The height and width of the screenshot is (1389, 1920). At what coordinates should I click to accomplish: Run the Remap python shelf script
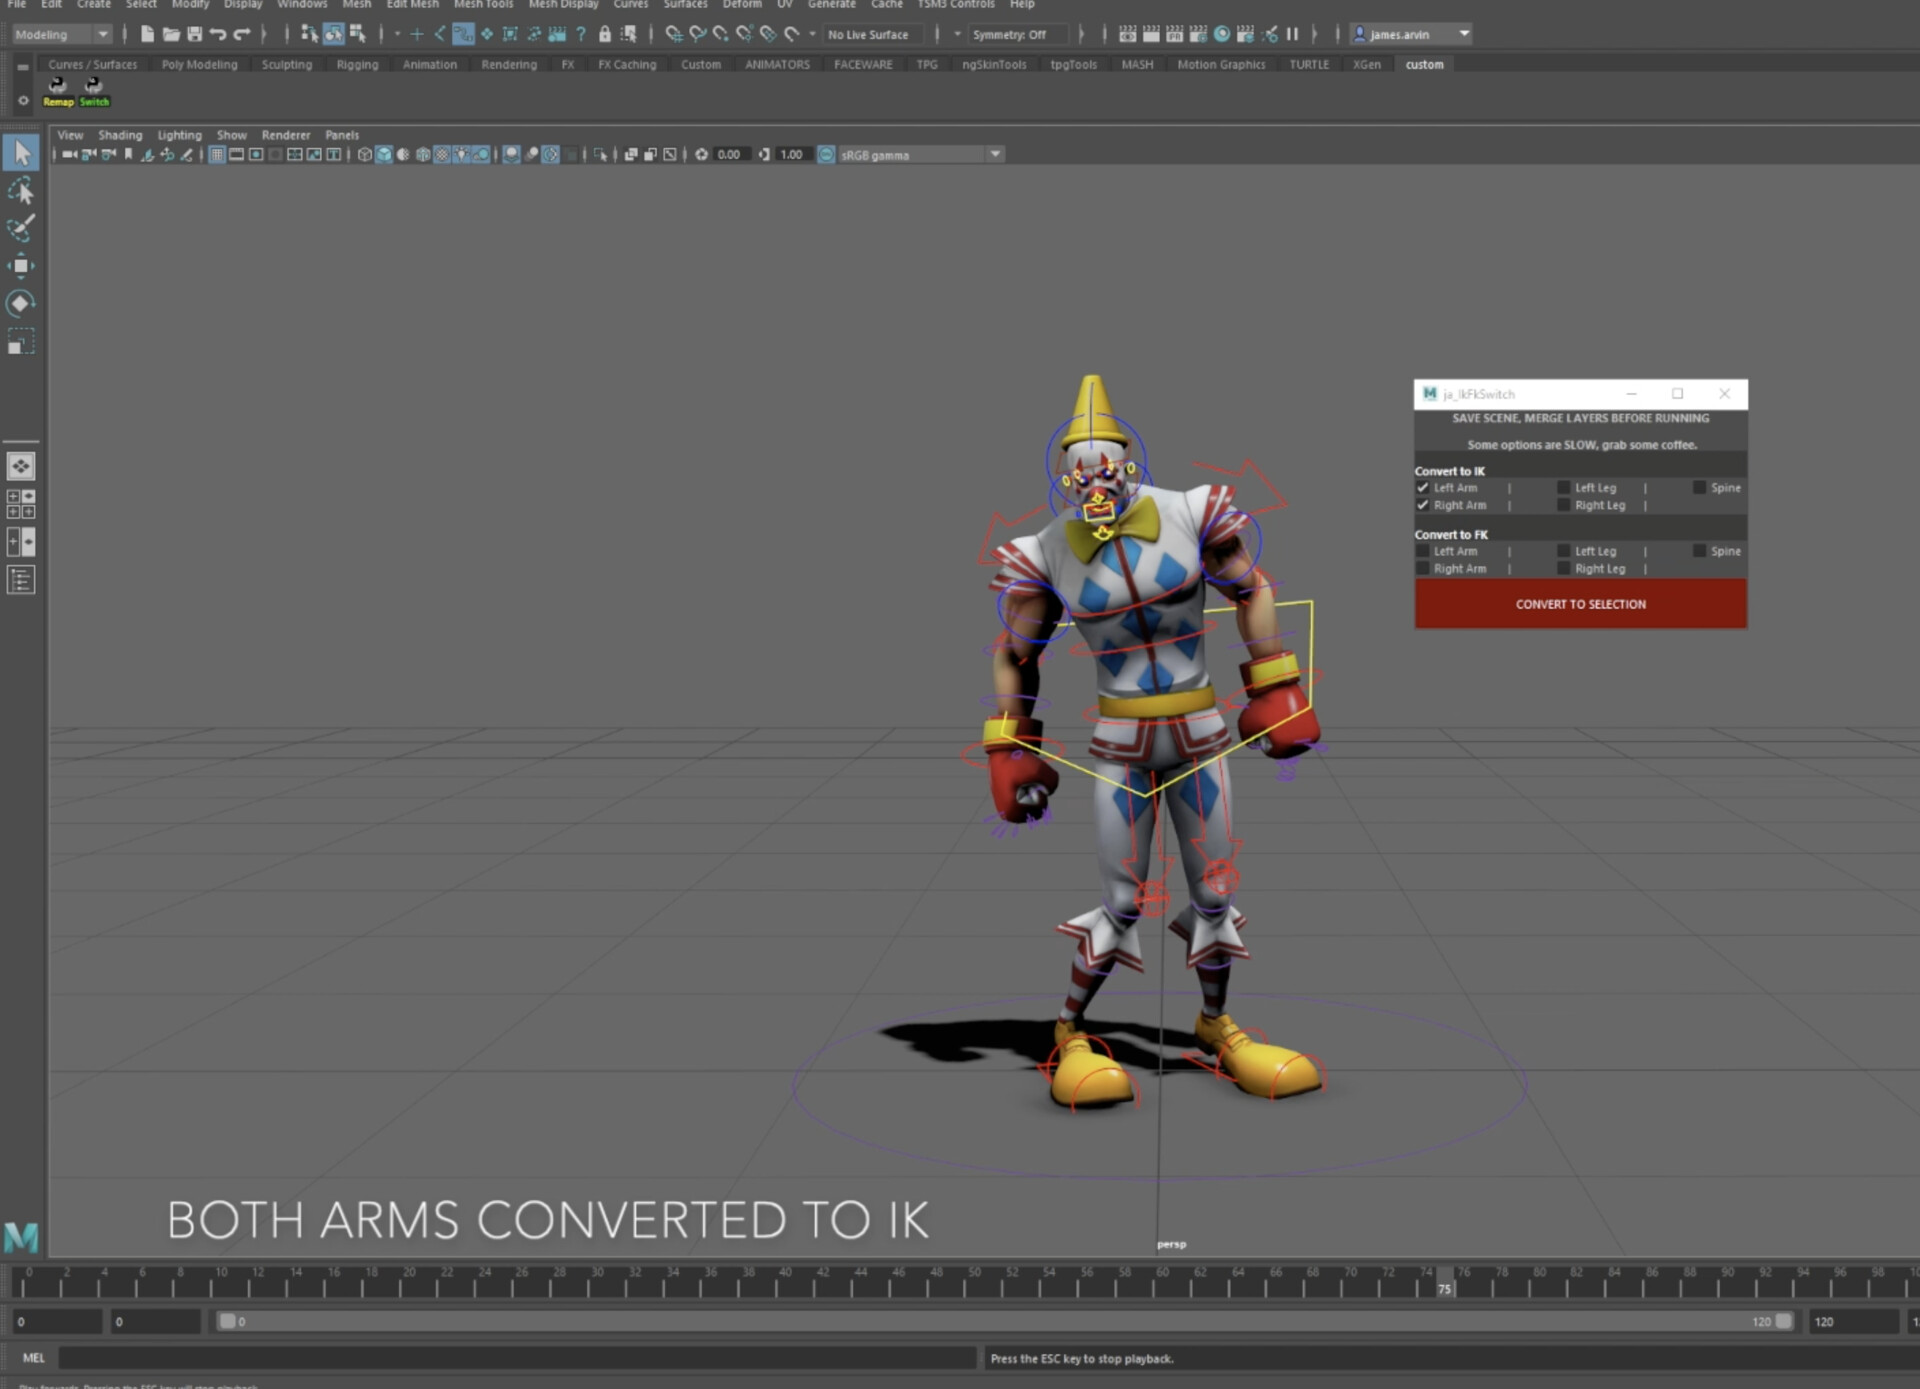(x=58, y=91)
